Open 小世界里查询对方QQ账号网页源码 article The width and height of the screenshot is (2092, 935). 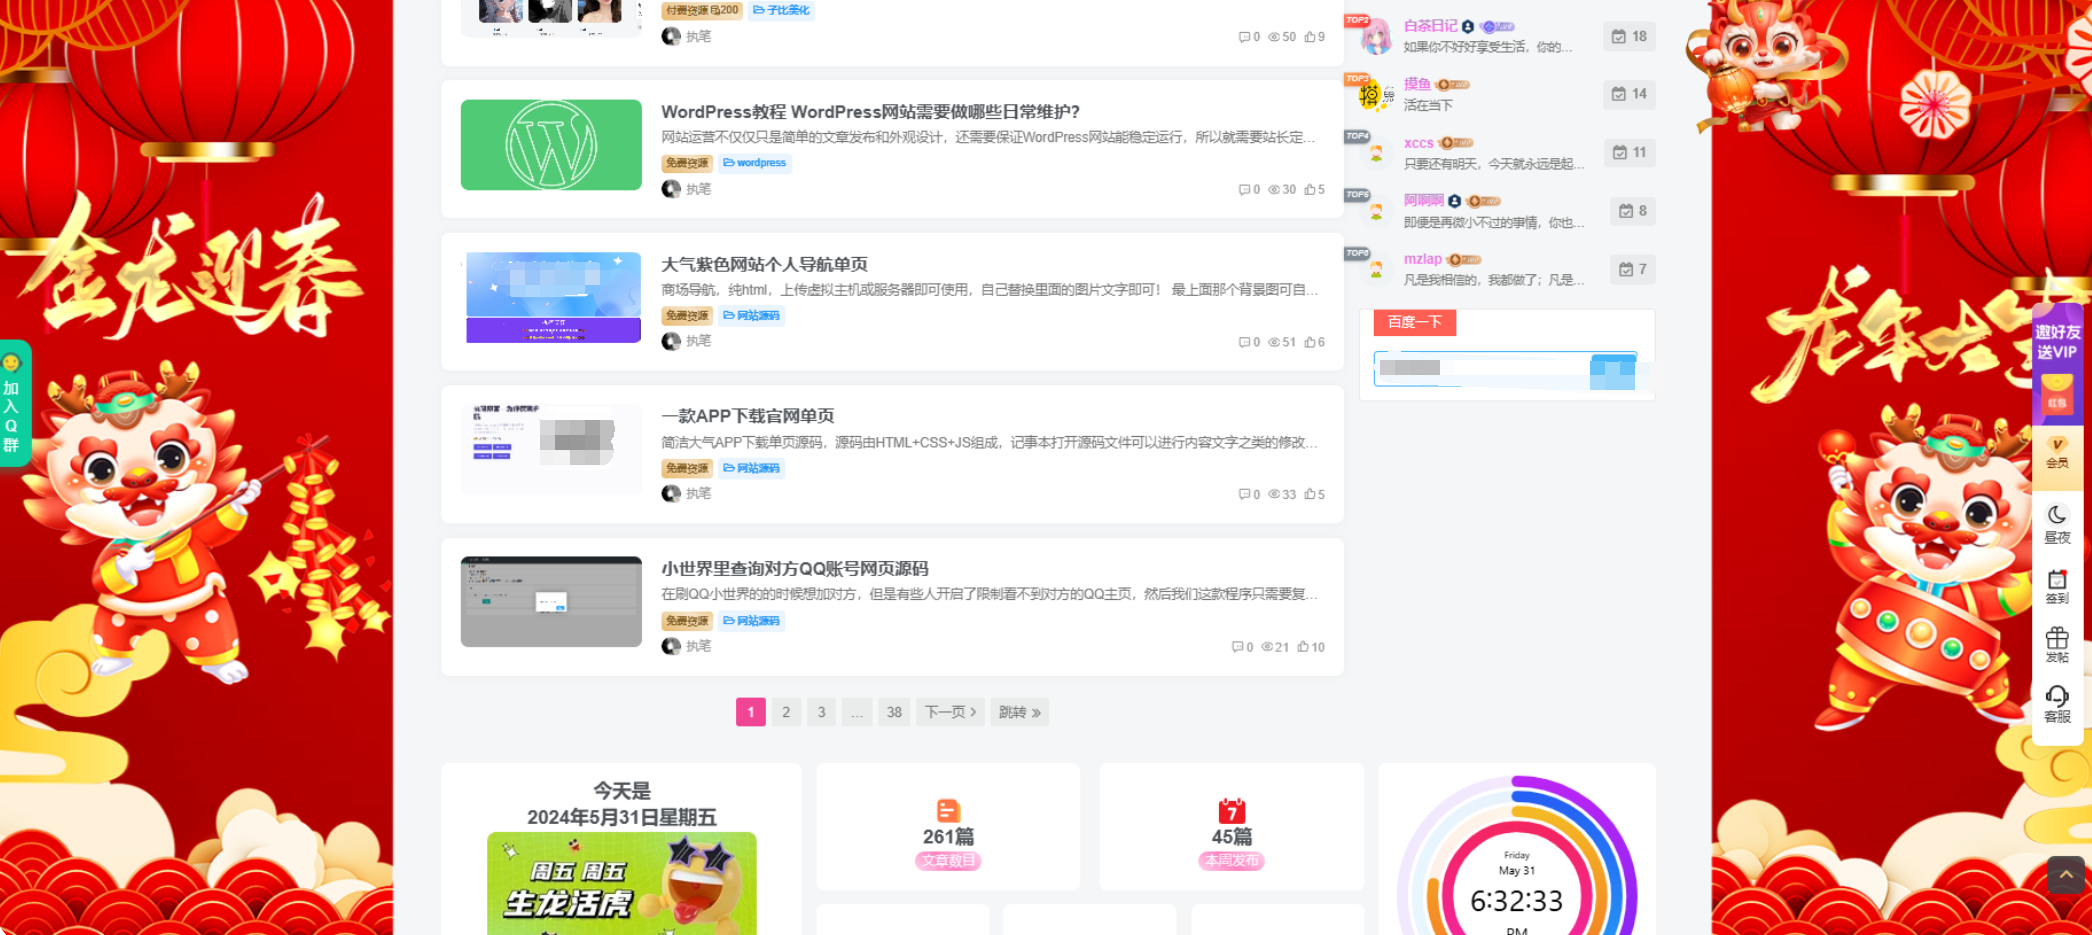794,568
